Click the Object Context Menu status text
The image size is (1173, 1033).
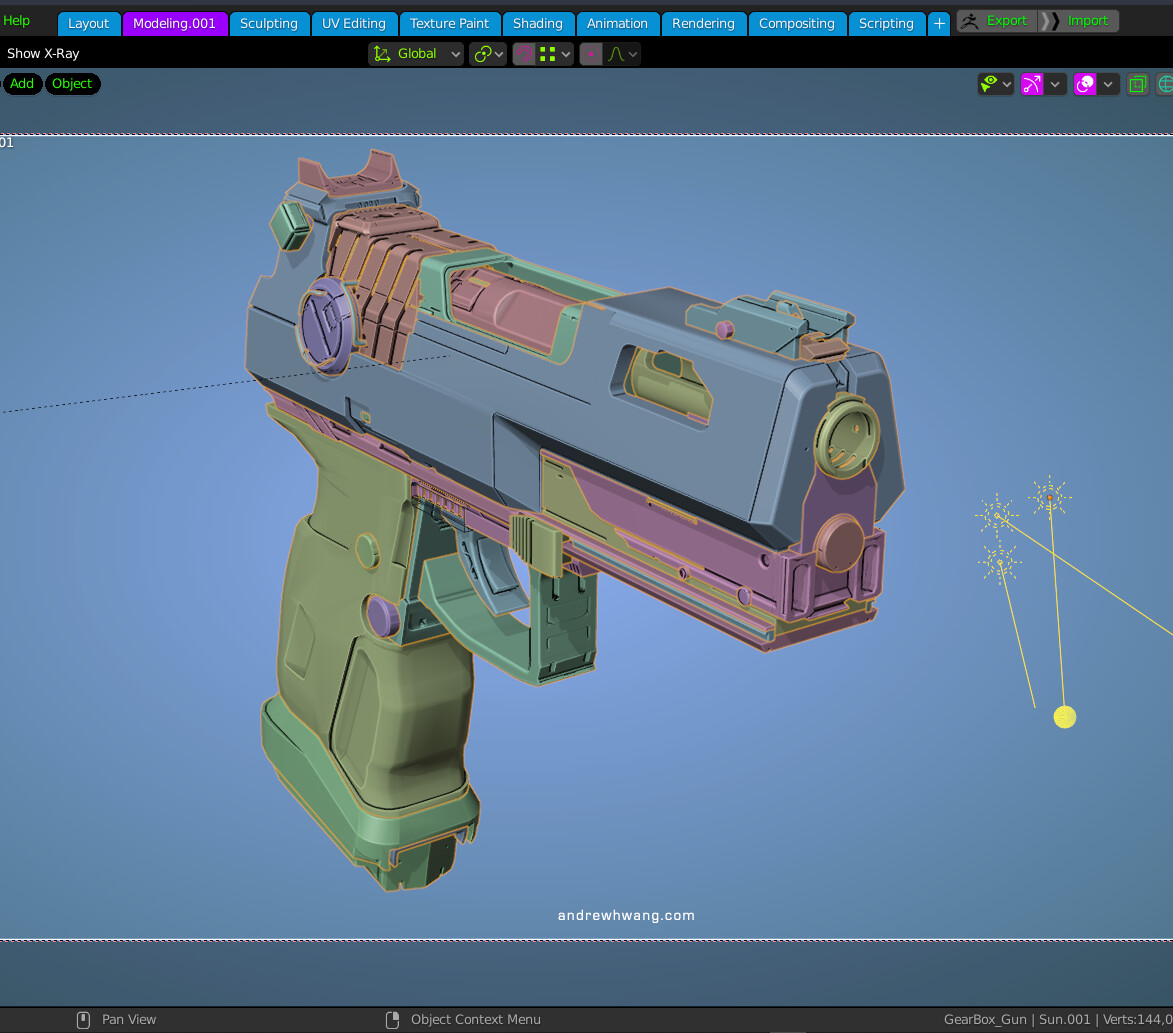(475, 1020)
